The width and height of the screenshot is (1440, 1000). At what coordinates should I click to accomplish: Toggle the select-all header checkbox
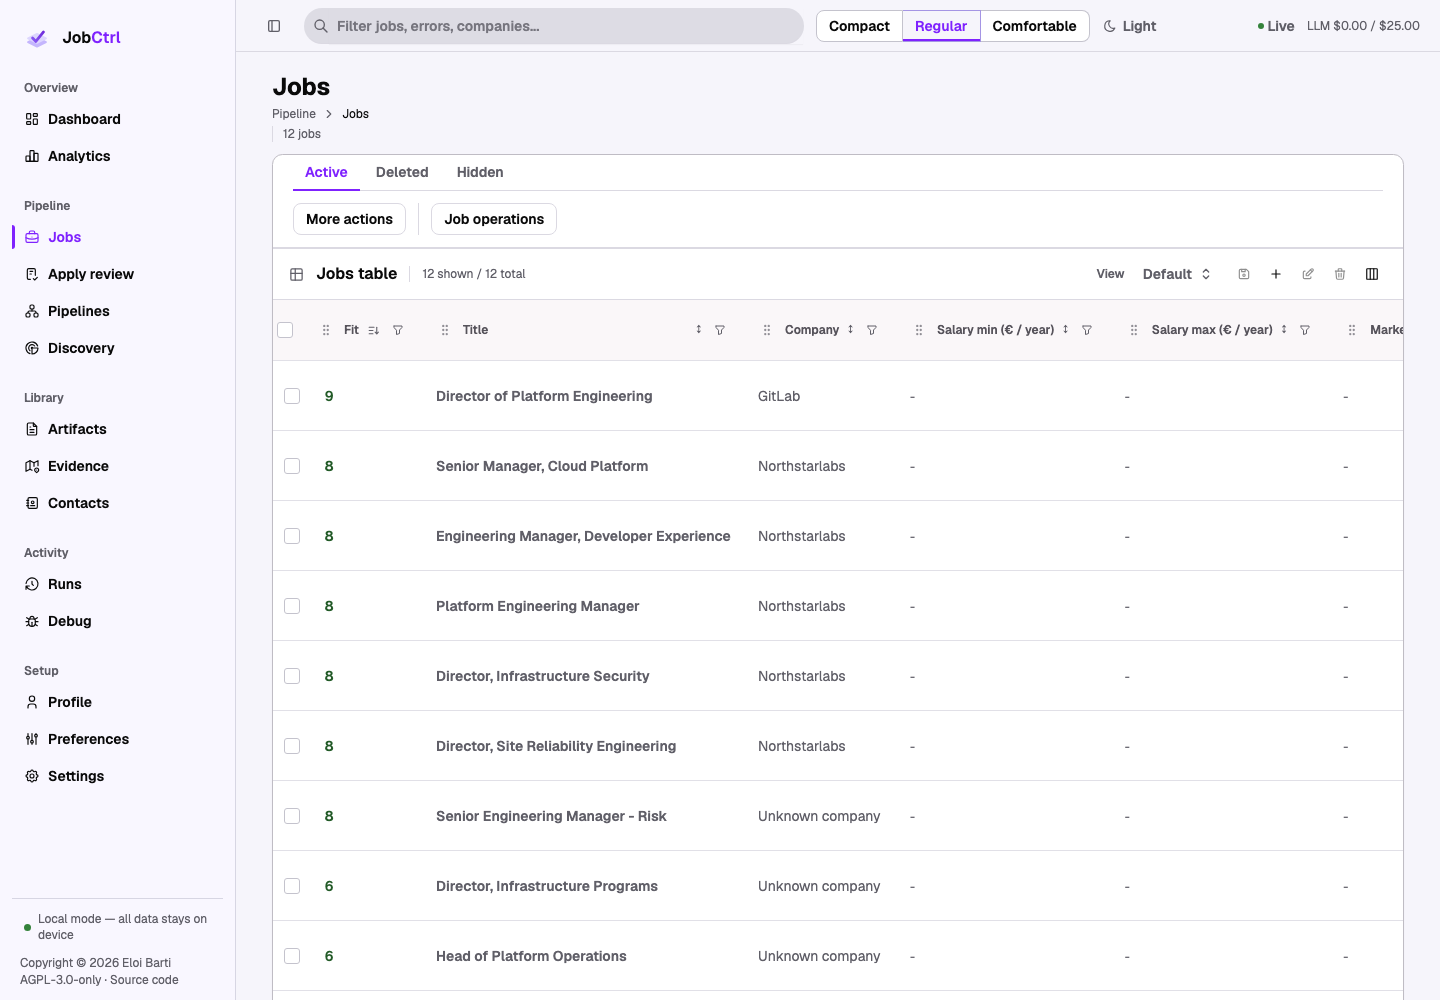click(285, 330)
